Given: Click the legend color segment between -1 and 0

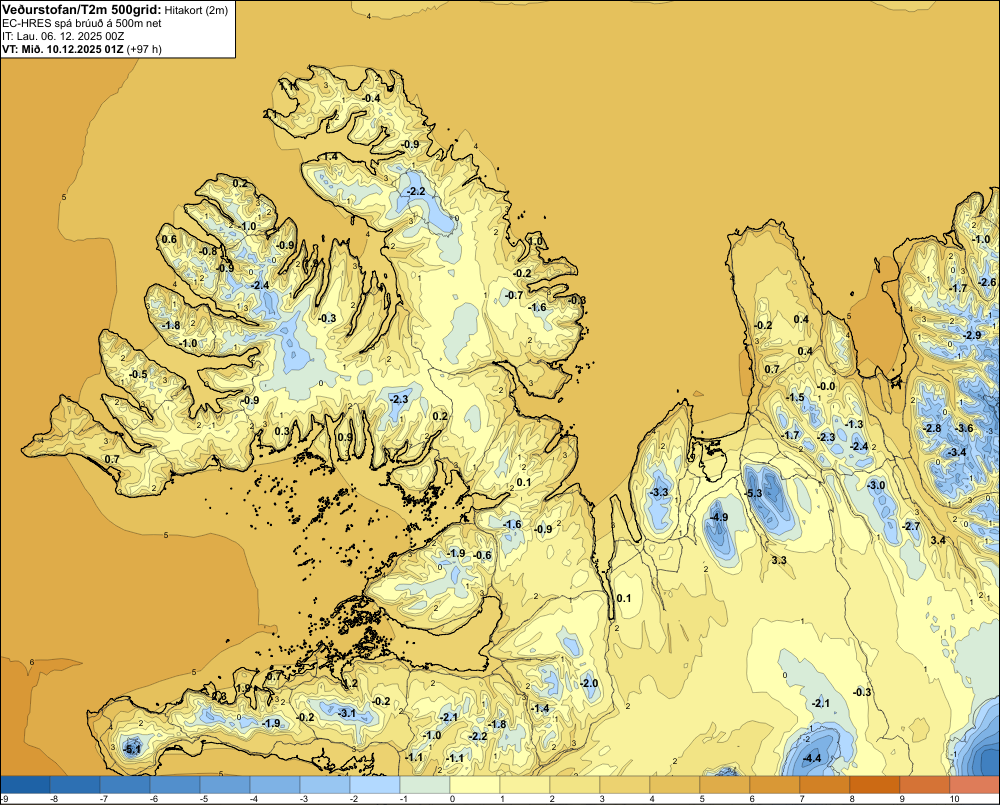Looking at the screenshot, I should tap(425, 784).
